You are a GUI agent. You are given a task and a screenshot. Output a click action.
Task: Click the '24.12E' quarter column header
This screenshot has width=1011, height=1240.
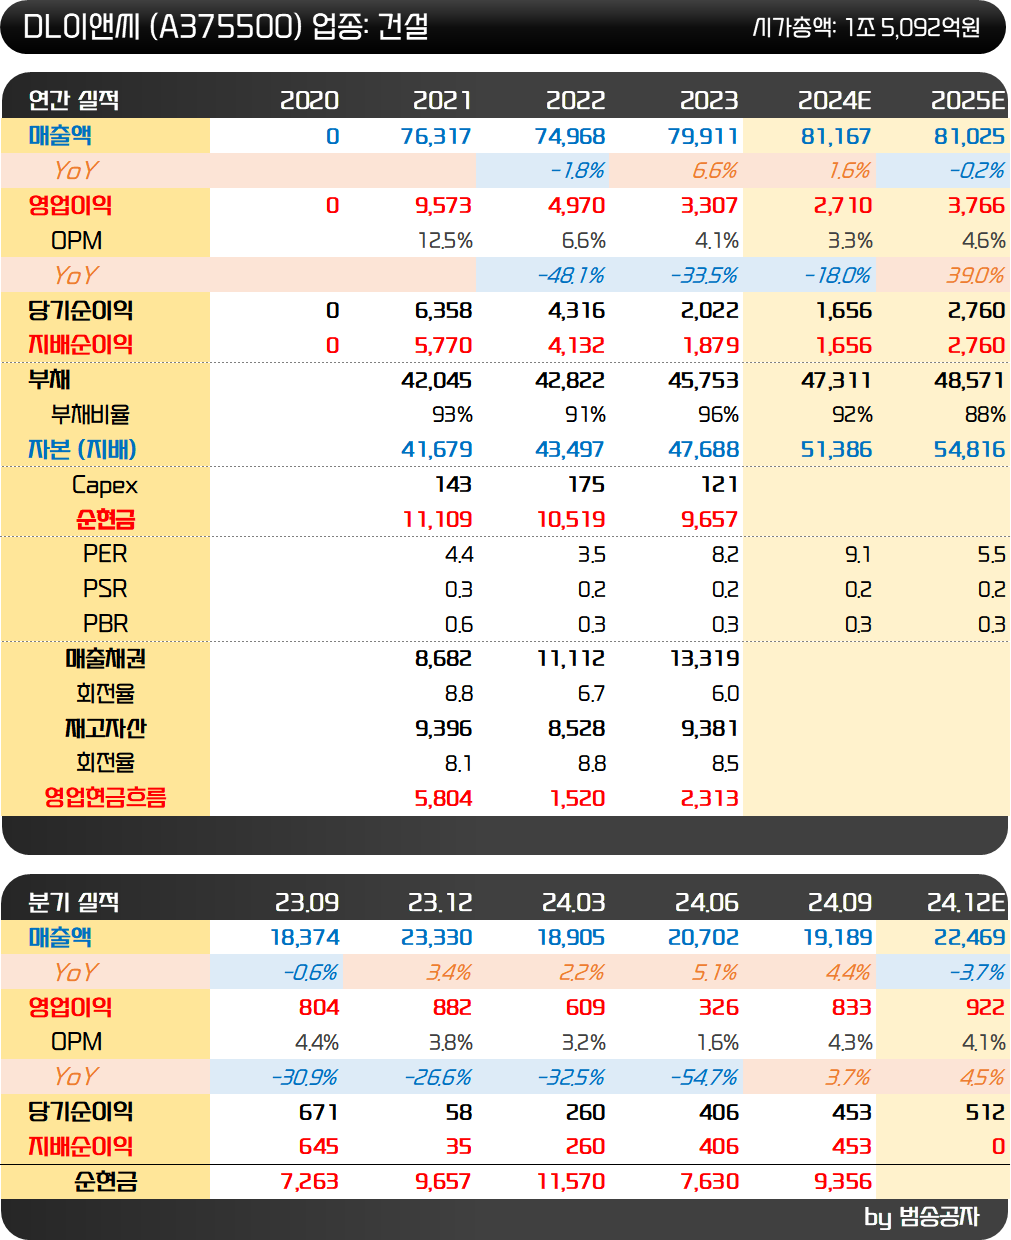966,902
